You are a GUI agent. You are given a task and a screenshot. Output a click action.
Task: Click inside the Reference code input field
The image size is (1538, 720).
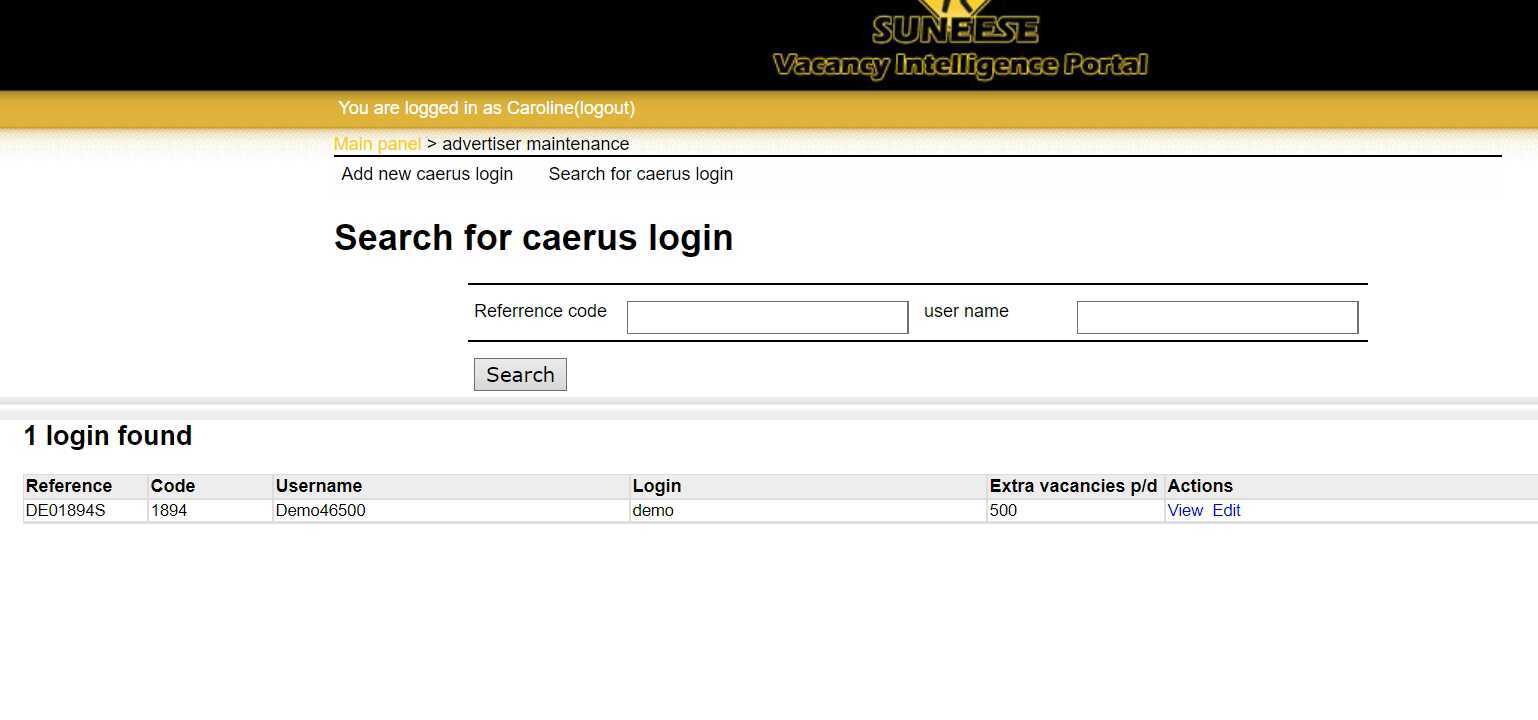766,317
